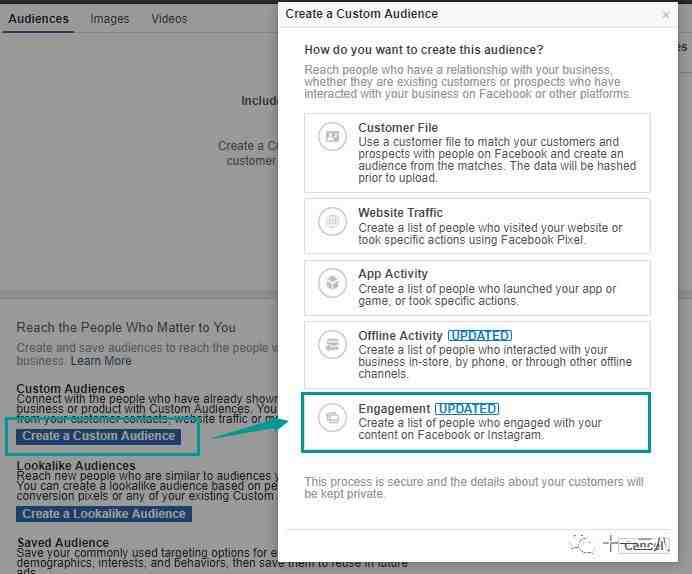Click the App Activity description about launched app

(487, 295)
